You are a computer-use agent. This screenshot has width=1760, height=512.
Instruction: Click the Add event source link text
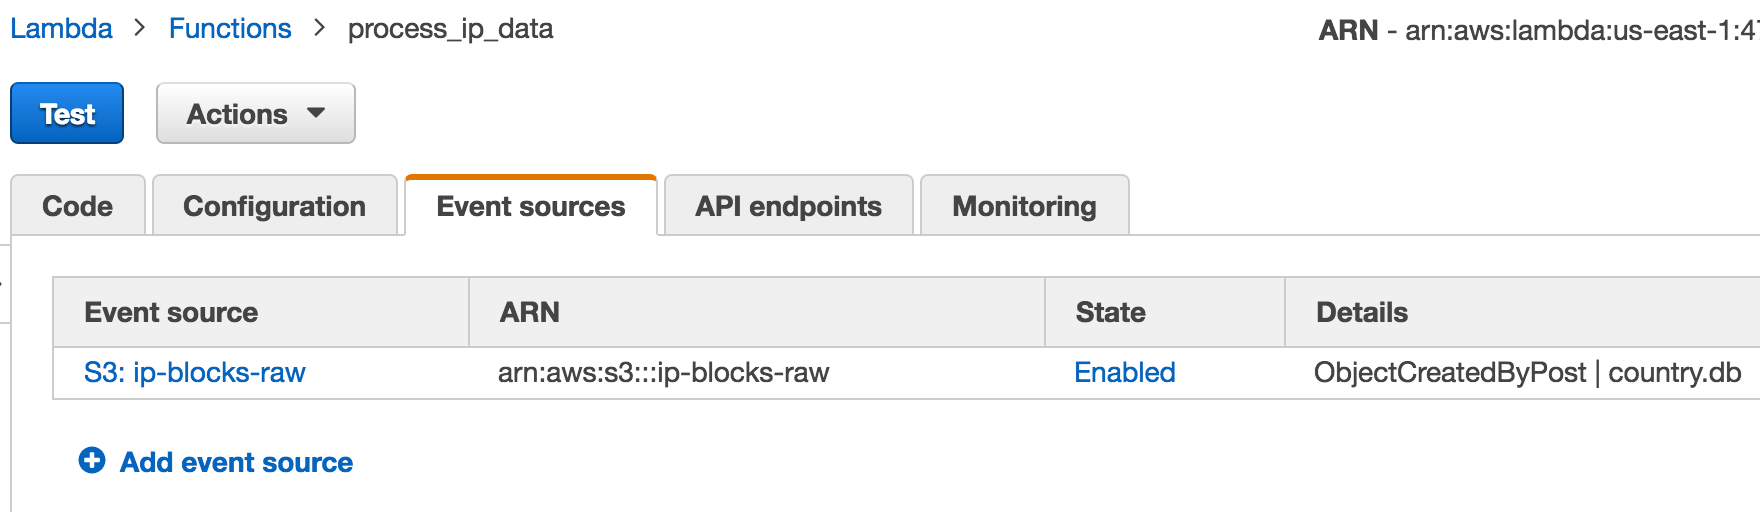(x=236, y=462)
